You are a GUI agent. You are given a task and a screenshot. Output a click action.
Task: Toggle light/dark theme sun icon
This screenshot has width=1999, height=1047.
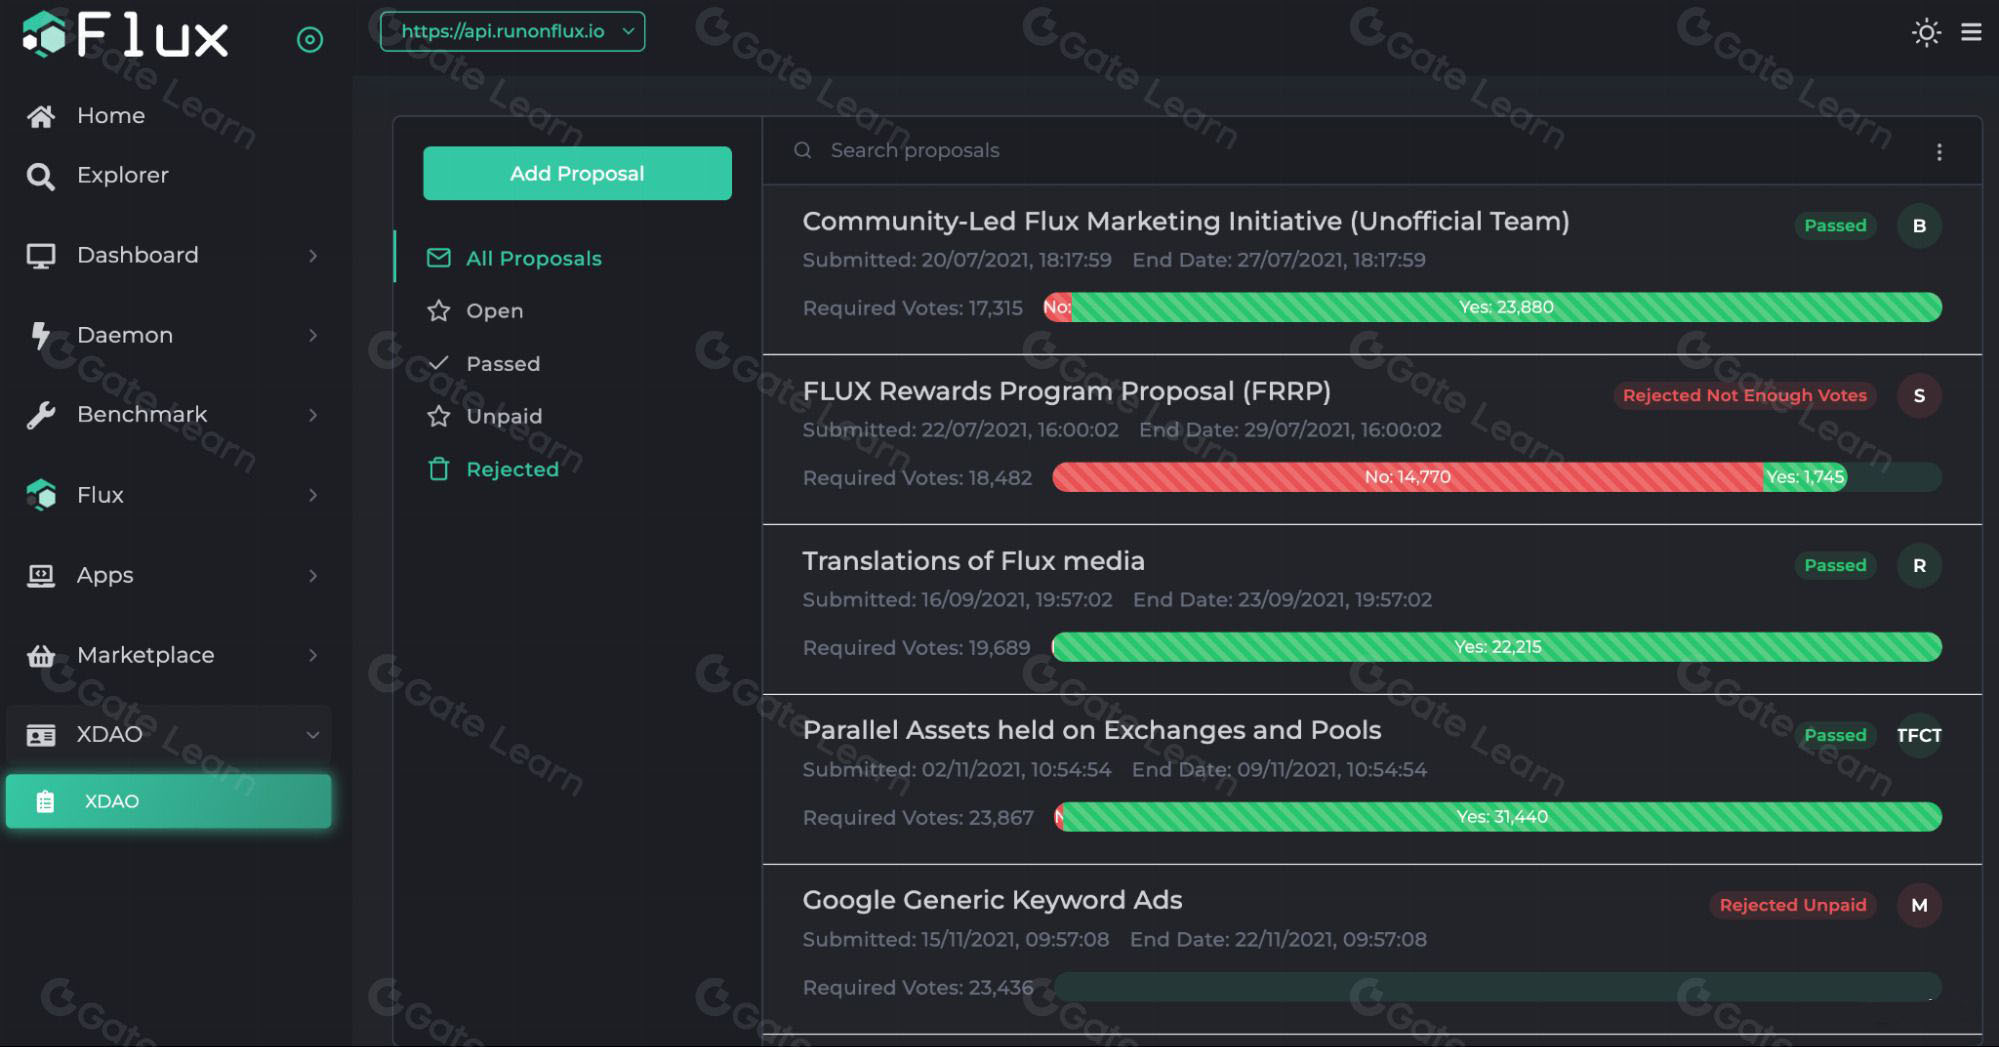coord(1925,32)
